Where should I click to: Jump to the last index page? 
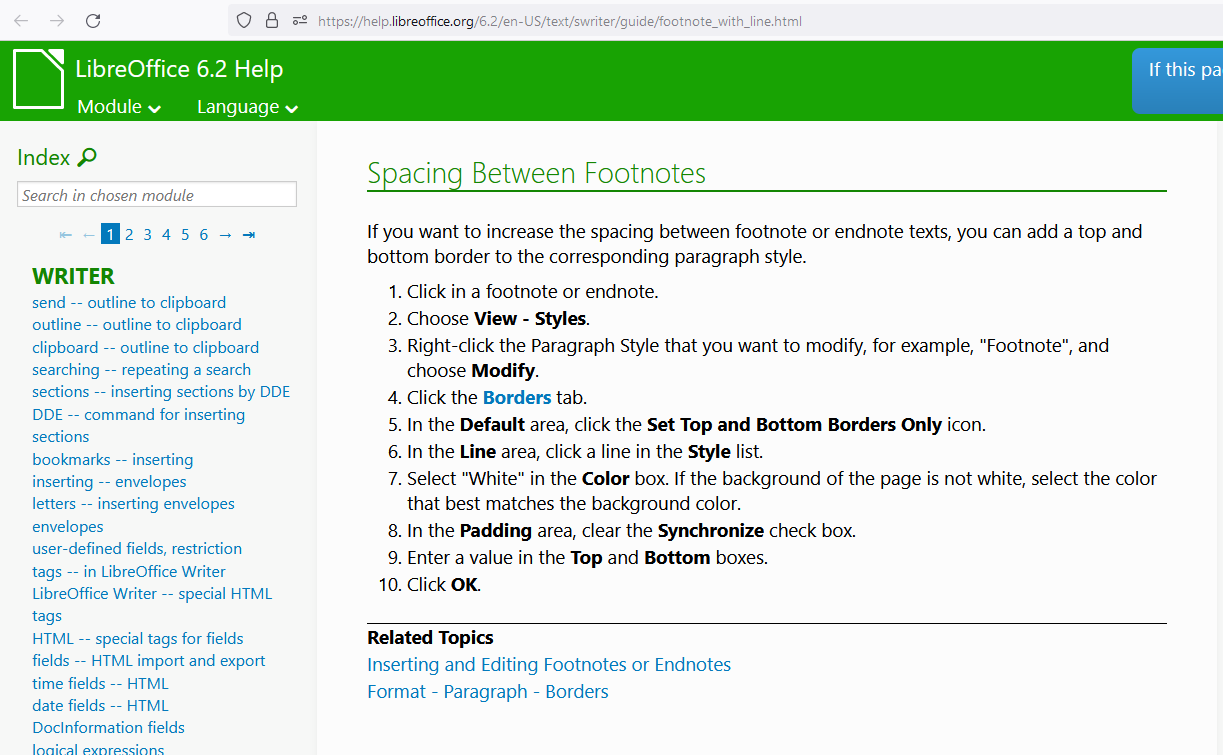coord(248,234)
